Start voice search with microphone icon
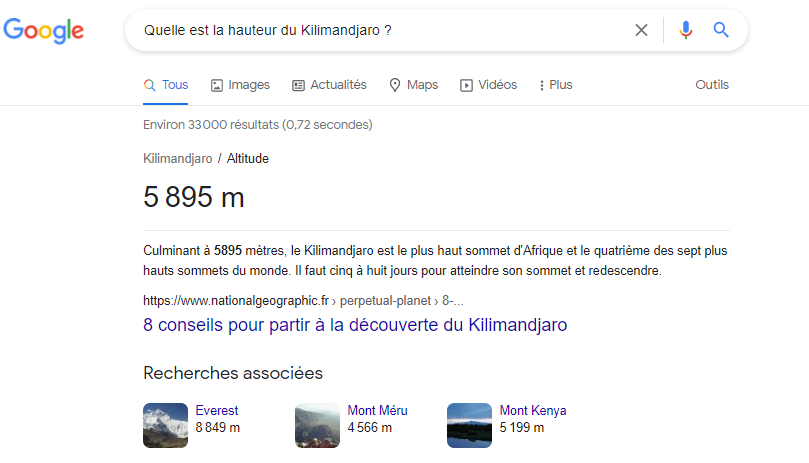This screenshot has height=463, width=809. click(x=686, y=30)
